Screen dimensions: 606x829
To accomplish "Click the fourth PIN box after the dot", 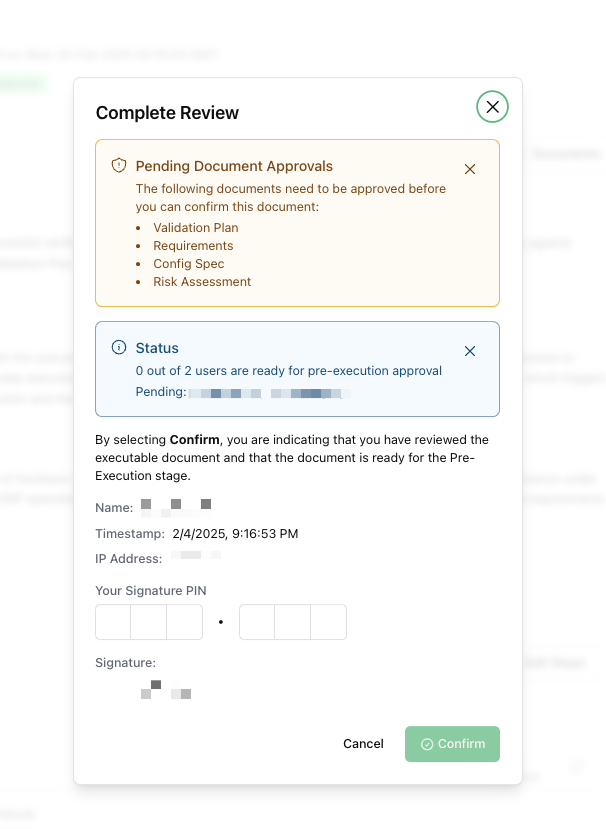I will [x=256, y=622].
